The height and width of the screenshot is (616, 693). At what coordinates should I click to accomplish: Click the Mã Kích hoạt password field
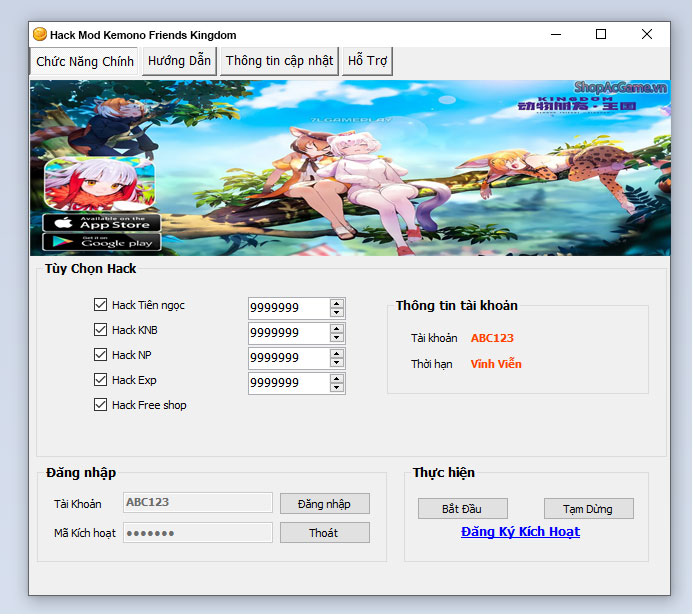[x=197, y=533]
